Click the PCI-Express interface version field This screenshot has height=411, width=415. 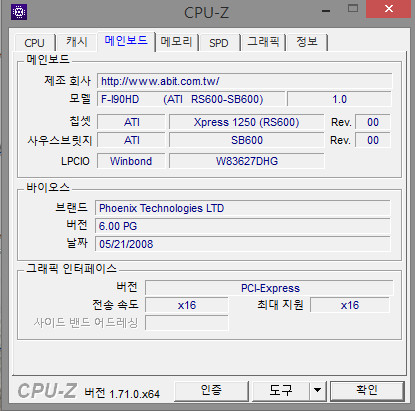coord(269,288)
